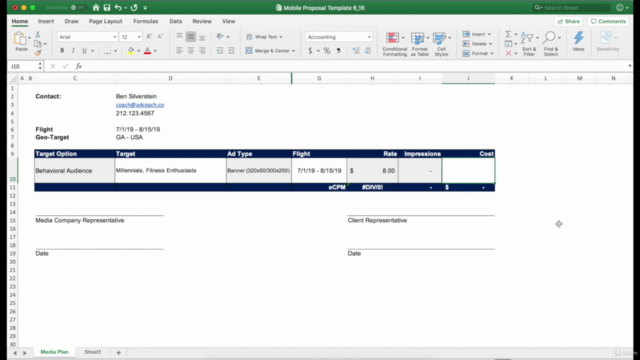Open the Draw ribbon tab
640x360 pixels.
[x=71, y=21]
